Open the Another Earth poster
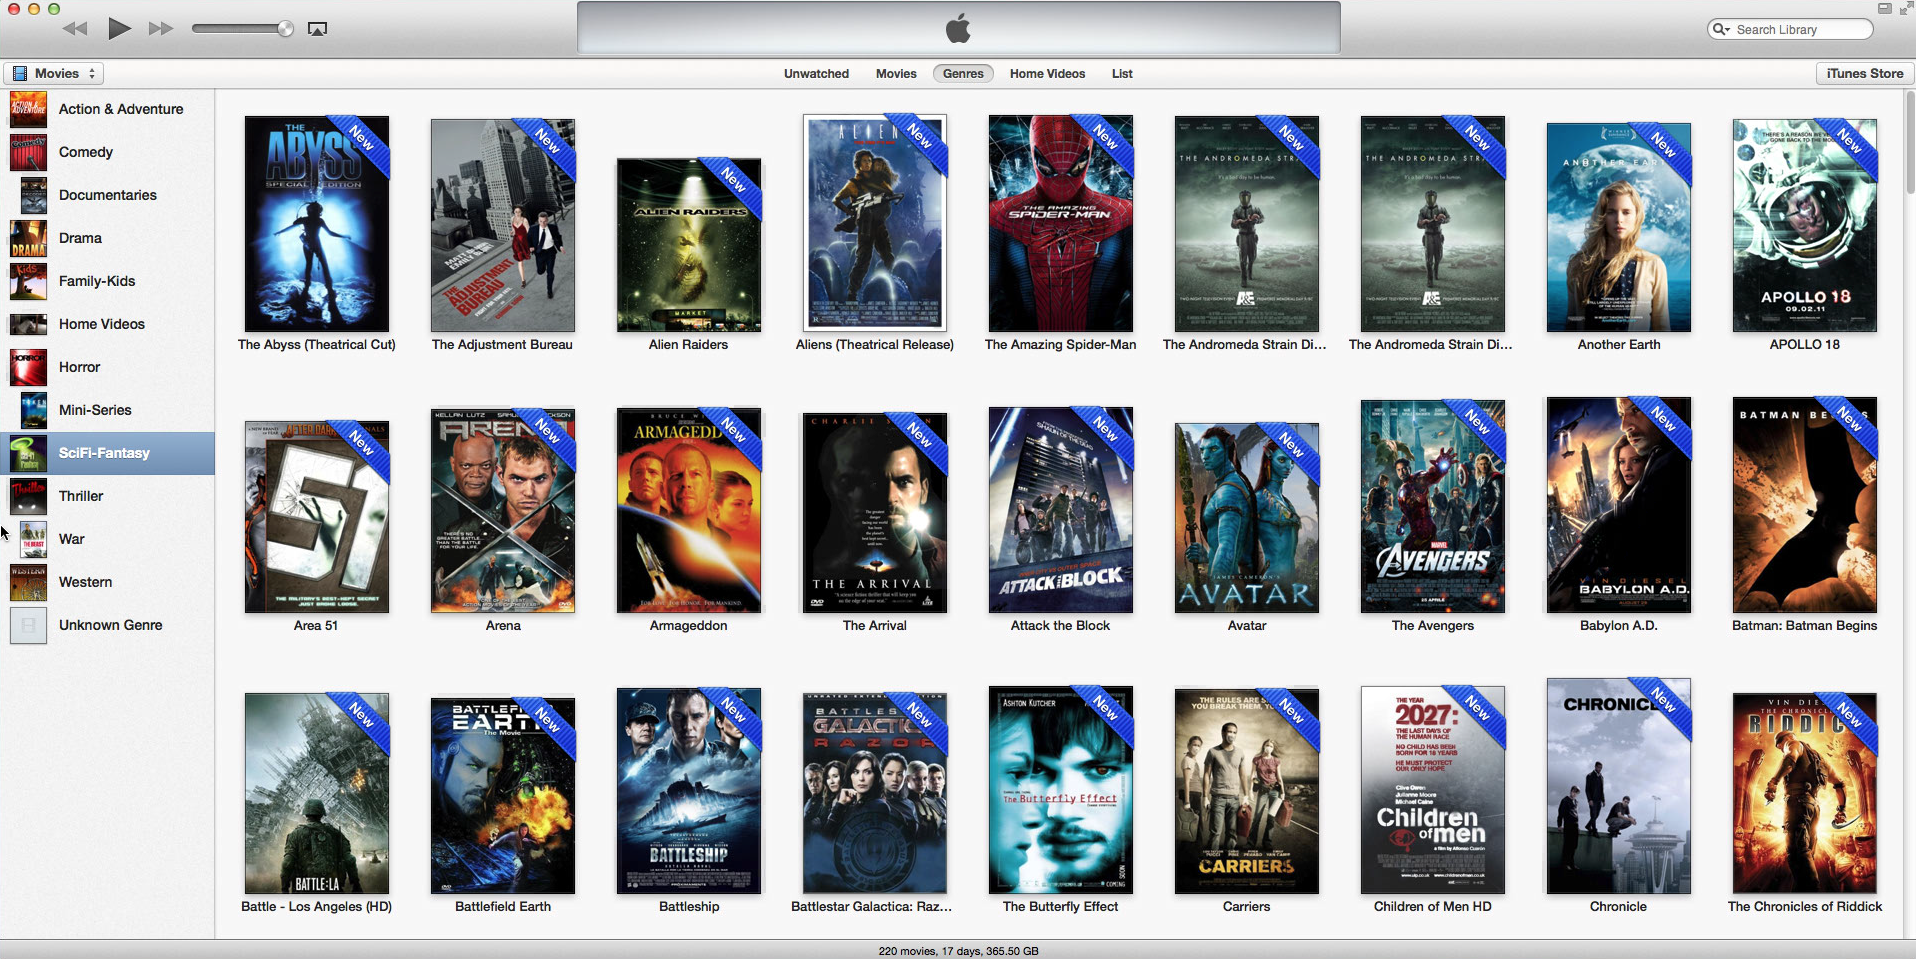 click(x=1619, y=227)
